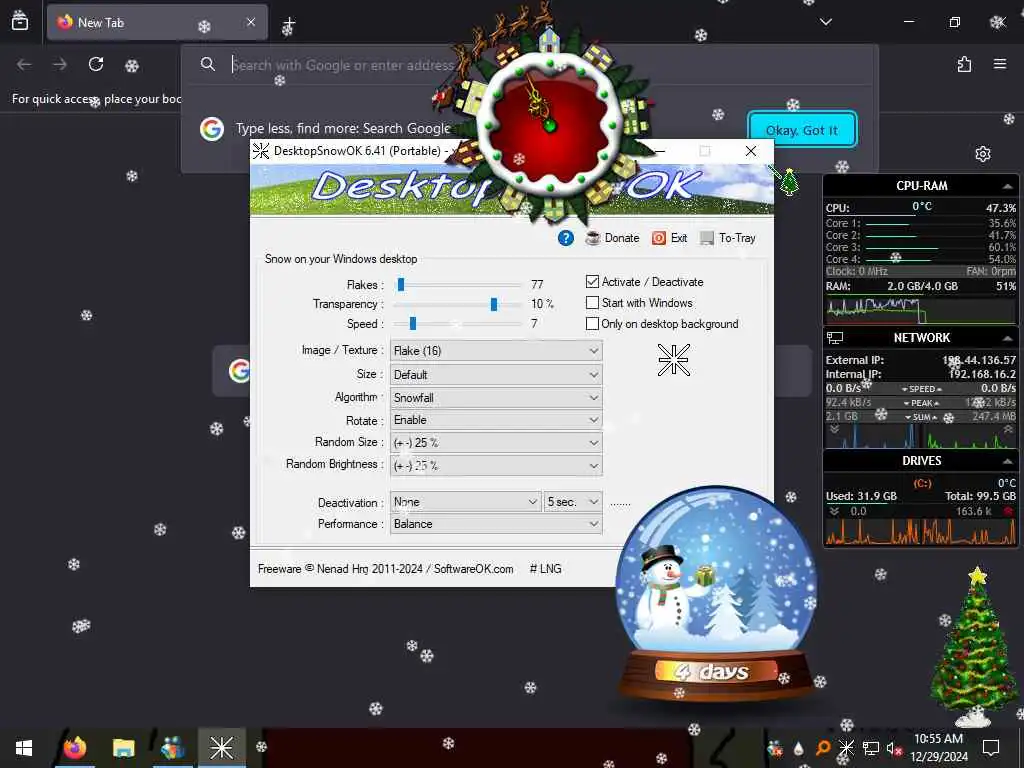Send DesktopSnowOK To-Tray
Screen dimensions: 1024x768
(728, 238)
